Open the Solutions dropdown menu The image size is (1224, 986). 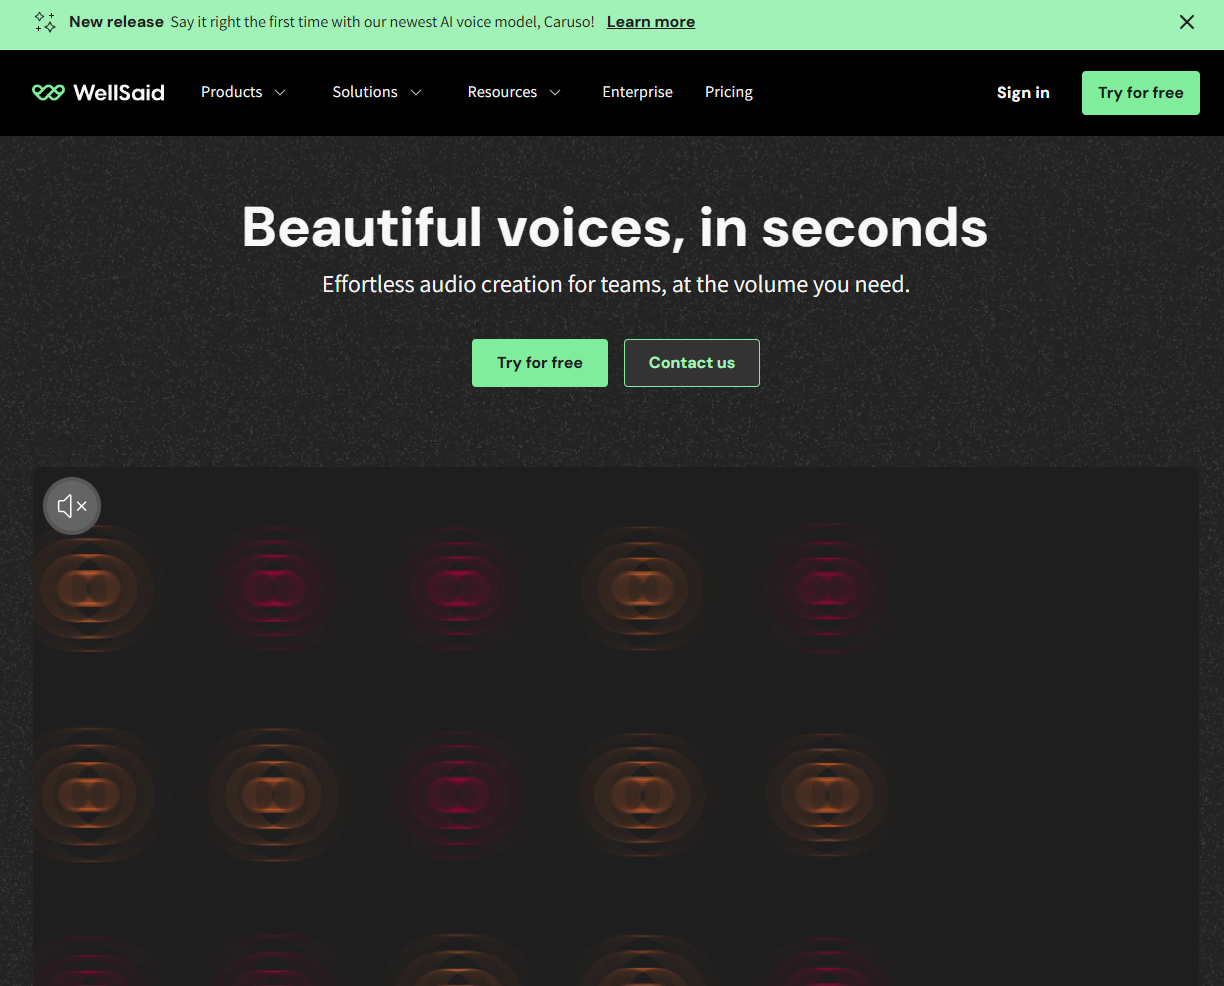[x=377, y=93]
